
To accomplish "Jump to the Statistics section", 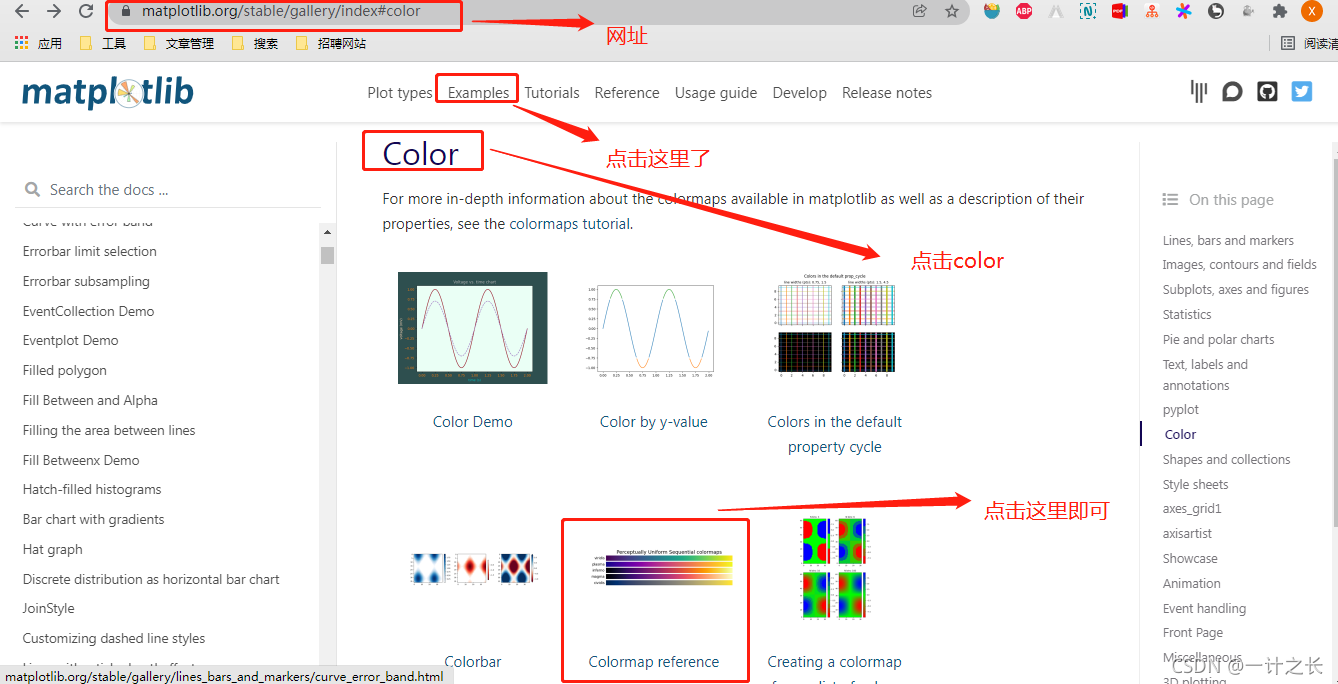I will click(x=1187, y=314).
